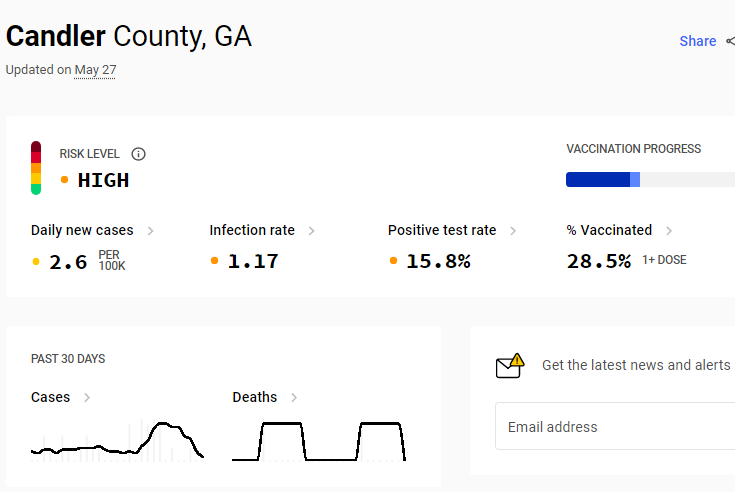Expand the Daily new cases chevron
Screen dimensions: 735x492
pyautogui.click(x=150, y=231)
